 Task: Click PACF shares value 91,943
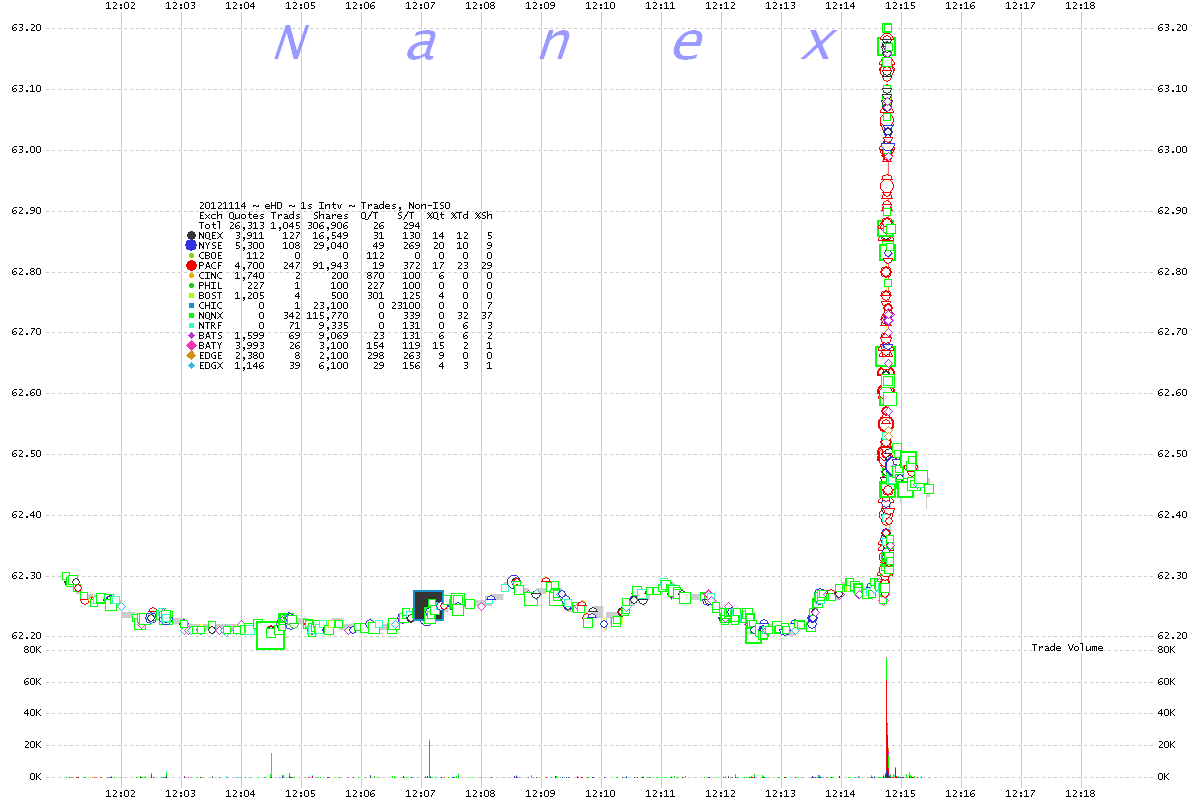coord(329,265)
